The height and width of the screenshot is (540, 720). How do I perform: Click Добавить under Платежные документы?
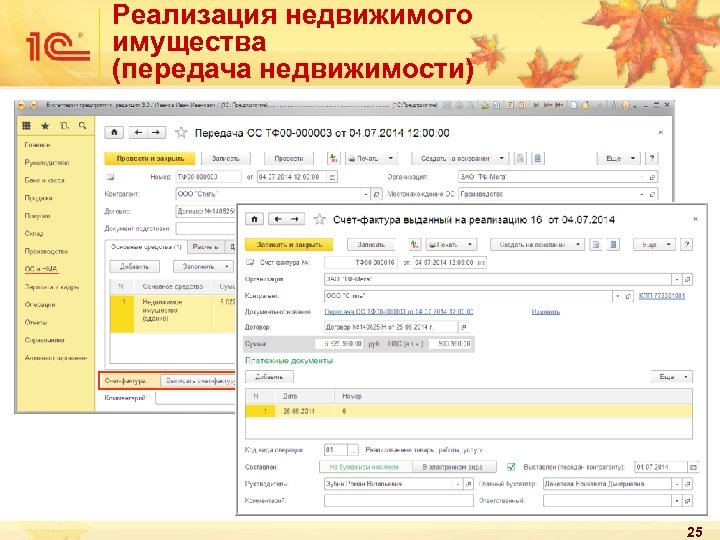(269, 377)
